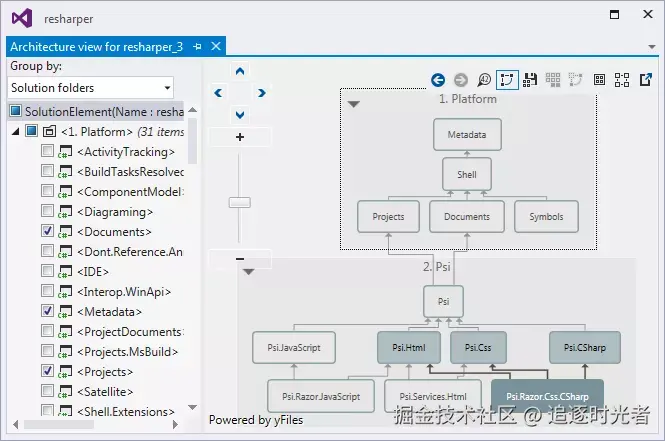Screen dimensions: 665x441
Task: Click the project icon next to Diagraming
Action: pyautogui.click(x=65, y=211)
